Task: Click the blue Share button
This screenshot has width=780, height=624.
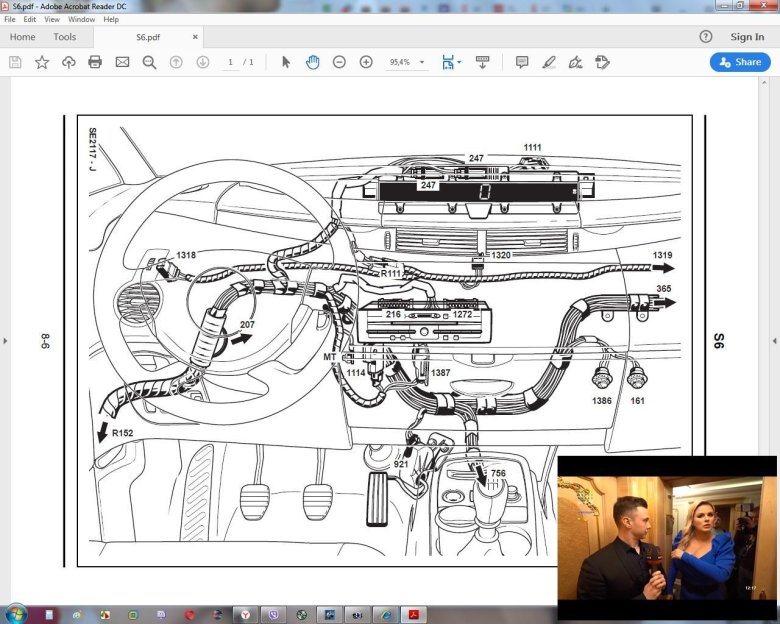Action: (x=740, y=62)
